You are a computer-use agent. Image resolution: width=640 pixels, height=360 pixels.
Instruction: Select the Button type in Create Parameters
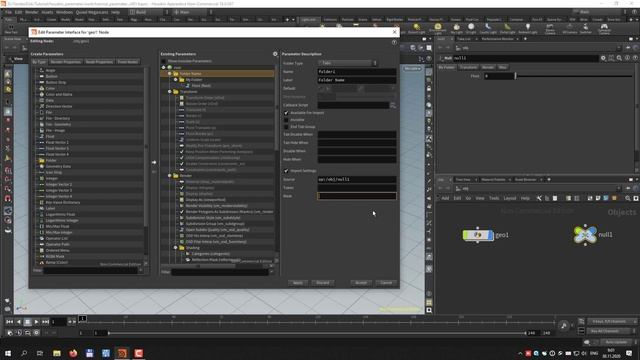point(52,76)
